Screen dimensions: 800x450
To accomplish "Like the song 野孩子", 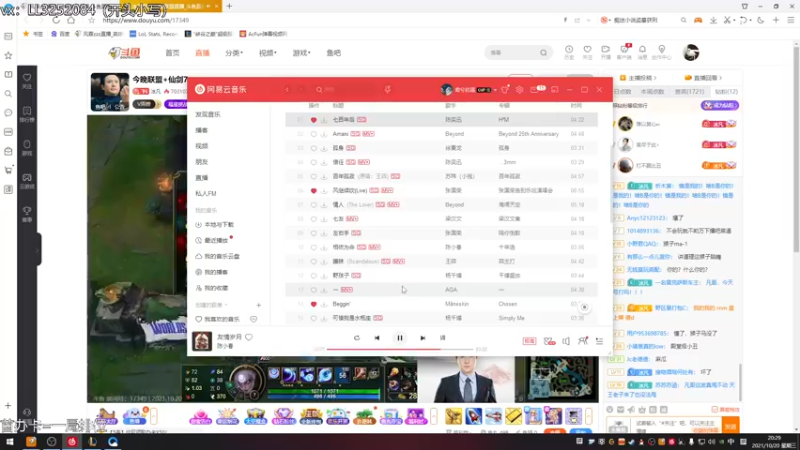I will click(313, 276).
